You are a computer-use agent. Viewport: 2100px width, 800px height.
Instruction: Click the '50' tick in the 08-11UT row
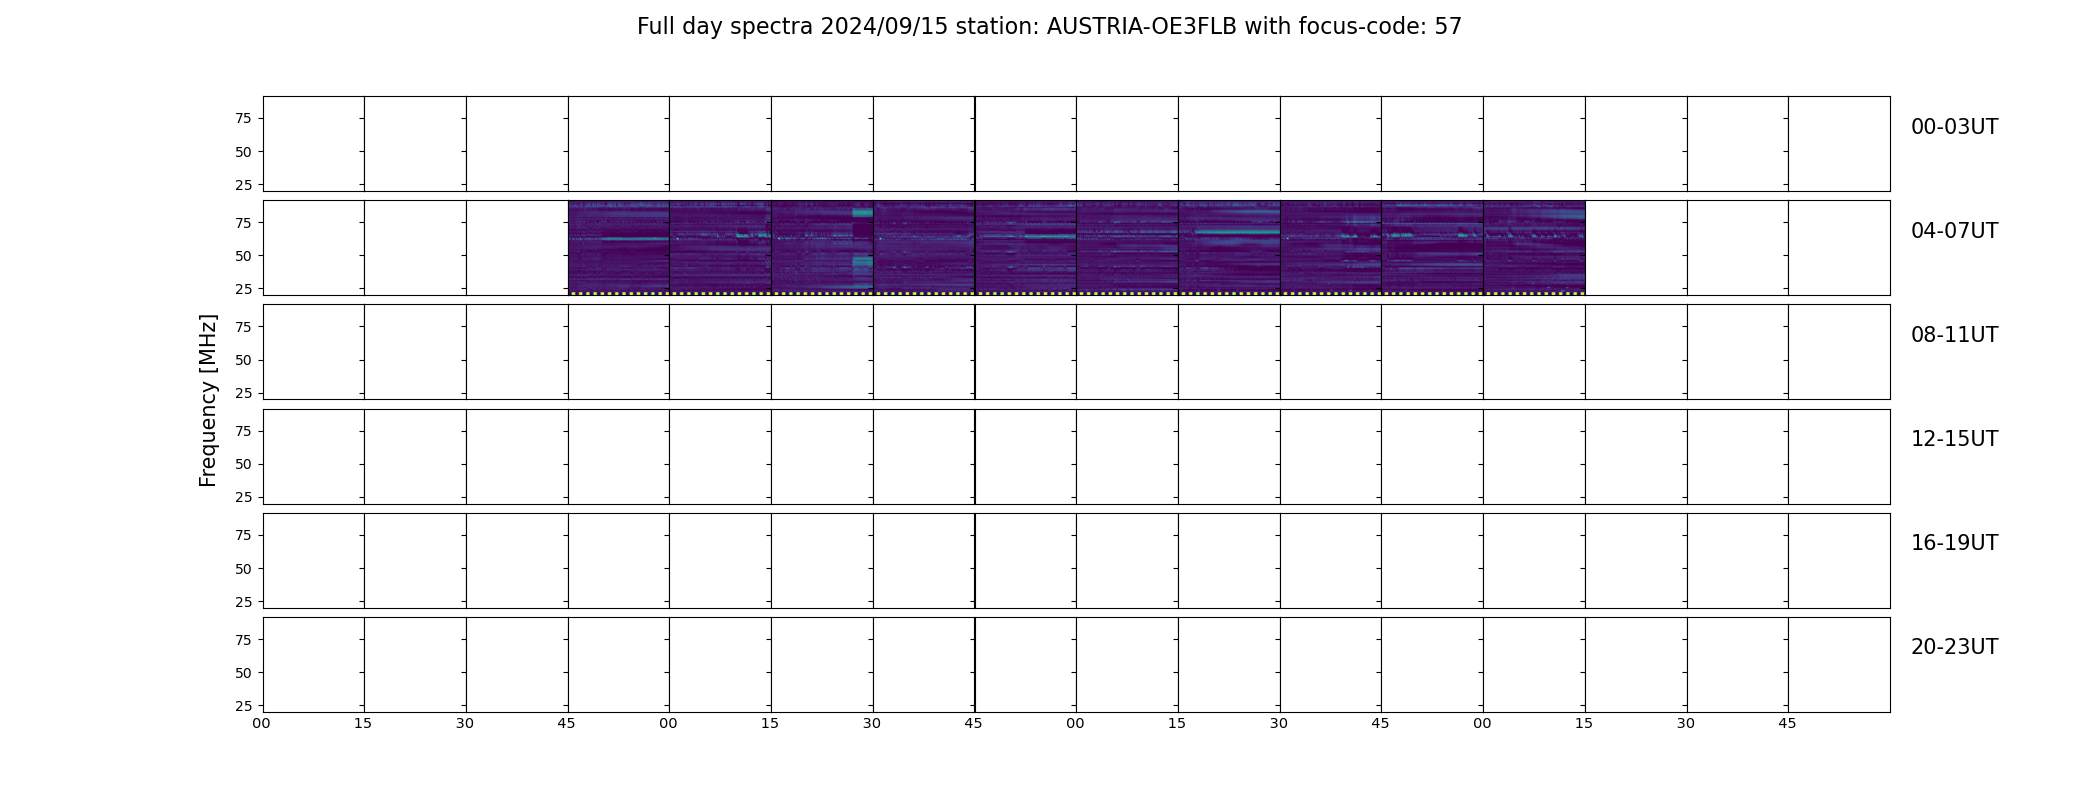(243, 360)
